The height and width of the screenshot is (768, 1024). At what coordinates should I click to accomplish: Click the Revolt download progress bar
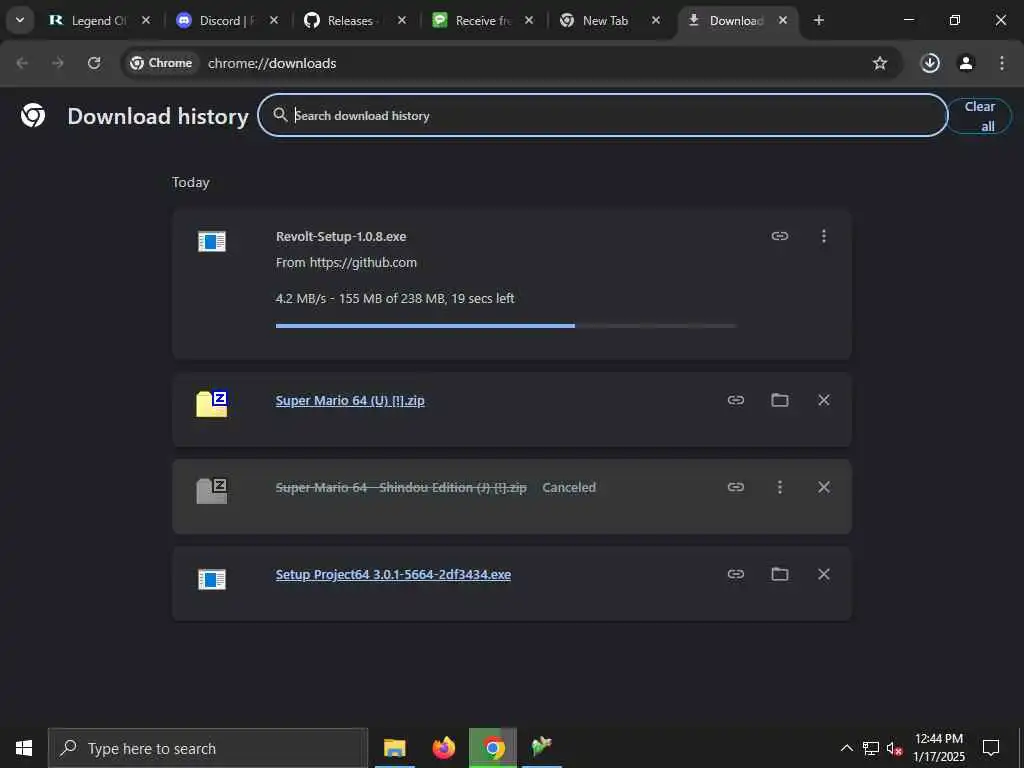point(507,325)
